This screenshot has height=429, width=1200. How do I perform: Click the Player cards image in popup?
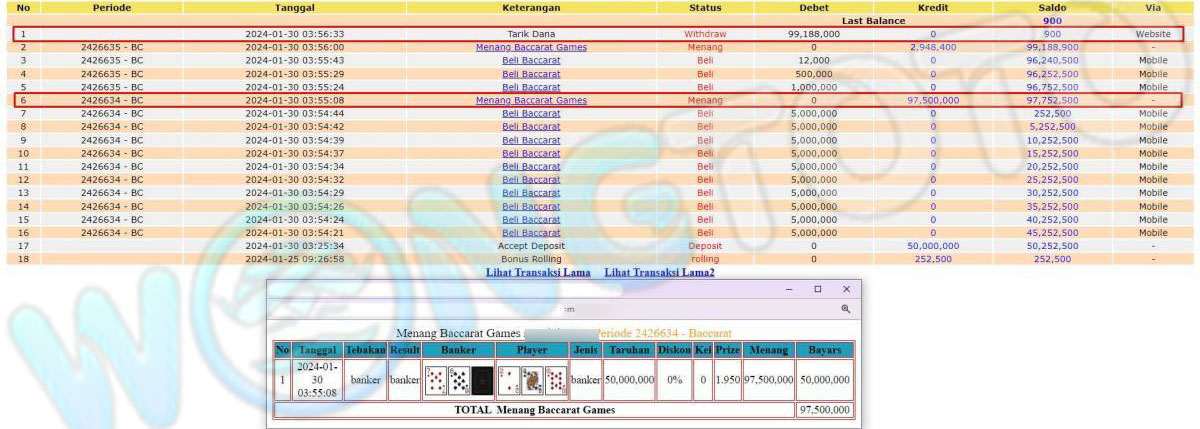tap(532, 380)
